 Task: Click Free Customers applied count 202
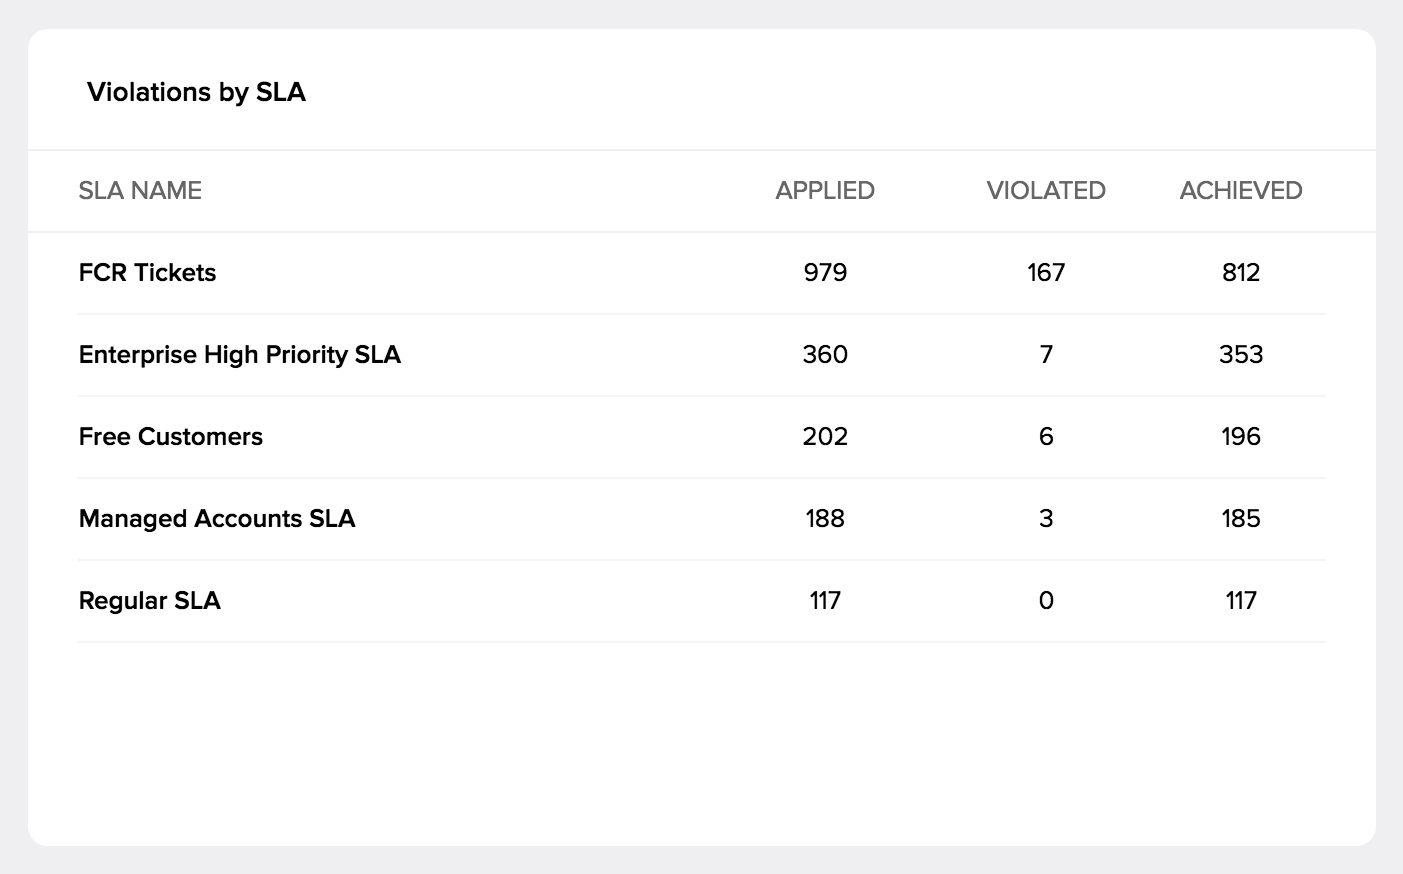tap(825, 436)
